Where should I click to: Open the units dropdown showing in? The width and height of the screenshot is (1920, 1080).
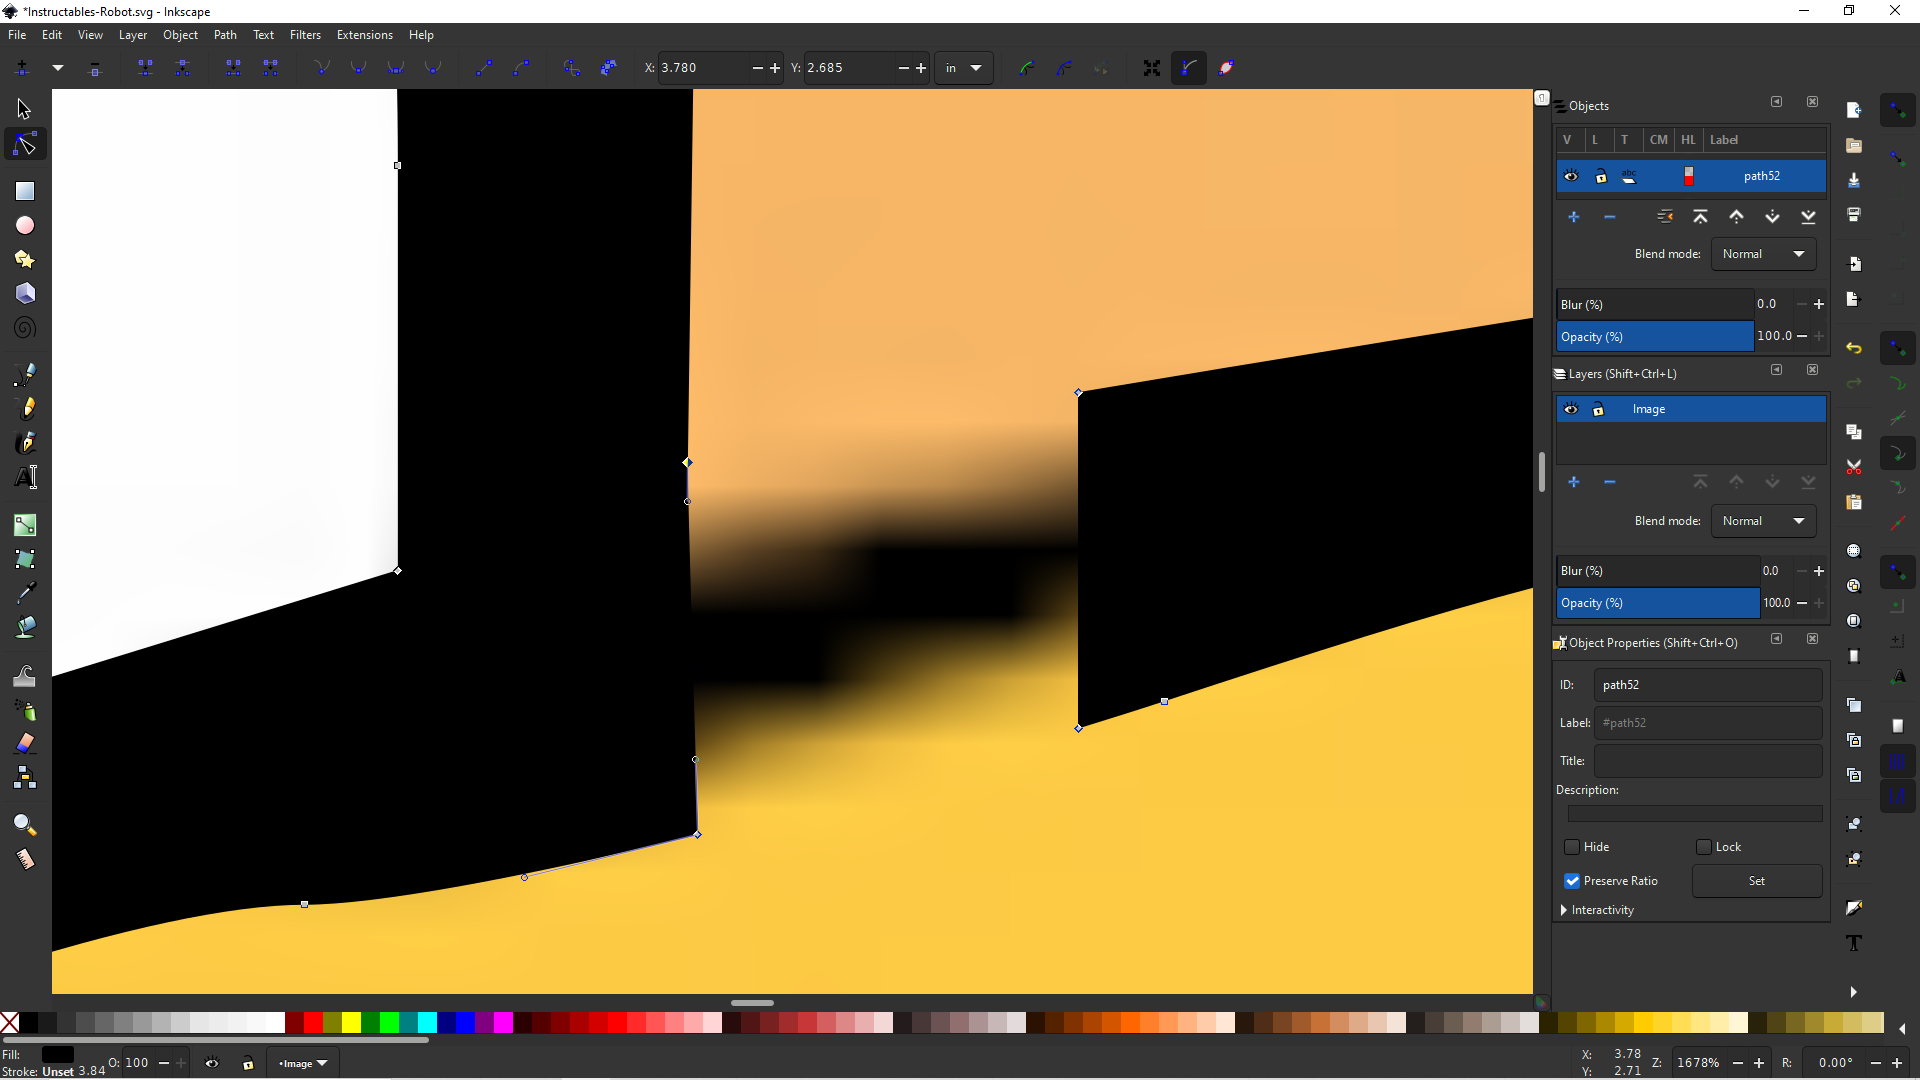964,68
